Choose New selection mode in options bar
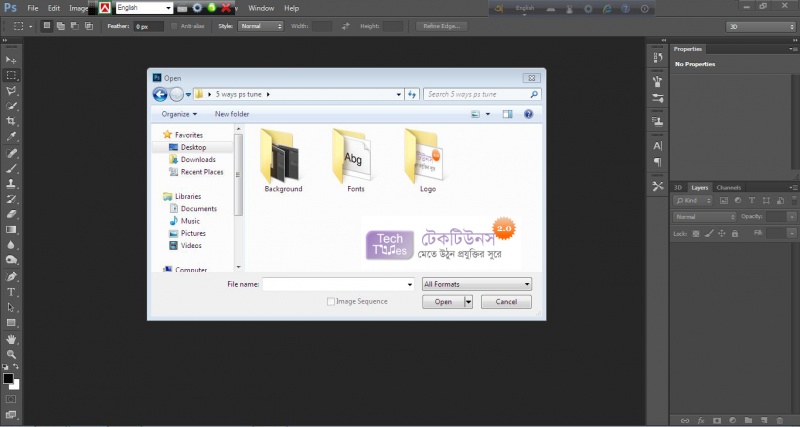Image resolution: width=800 pixels, height=427 pixels. pyautogui.click(x=47, y=26)
